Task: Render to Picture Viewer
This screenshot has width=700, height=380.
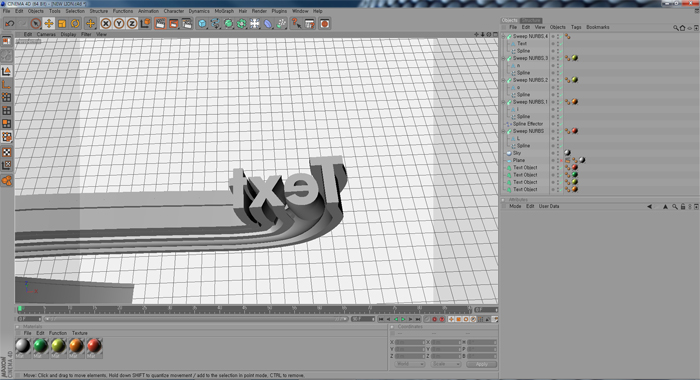Action: tap(174, 24)
